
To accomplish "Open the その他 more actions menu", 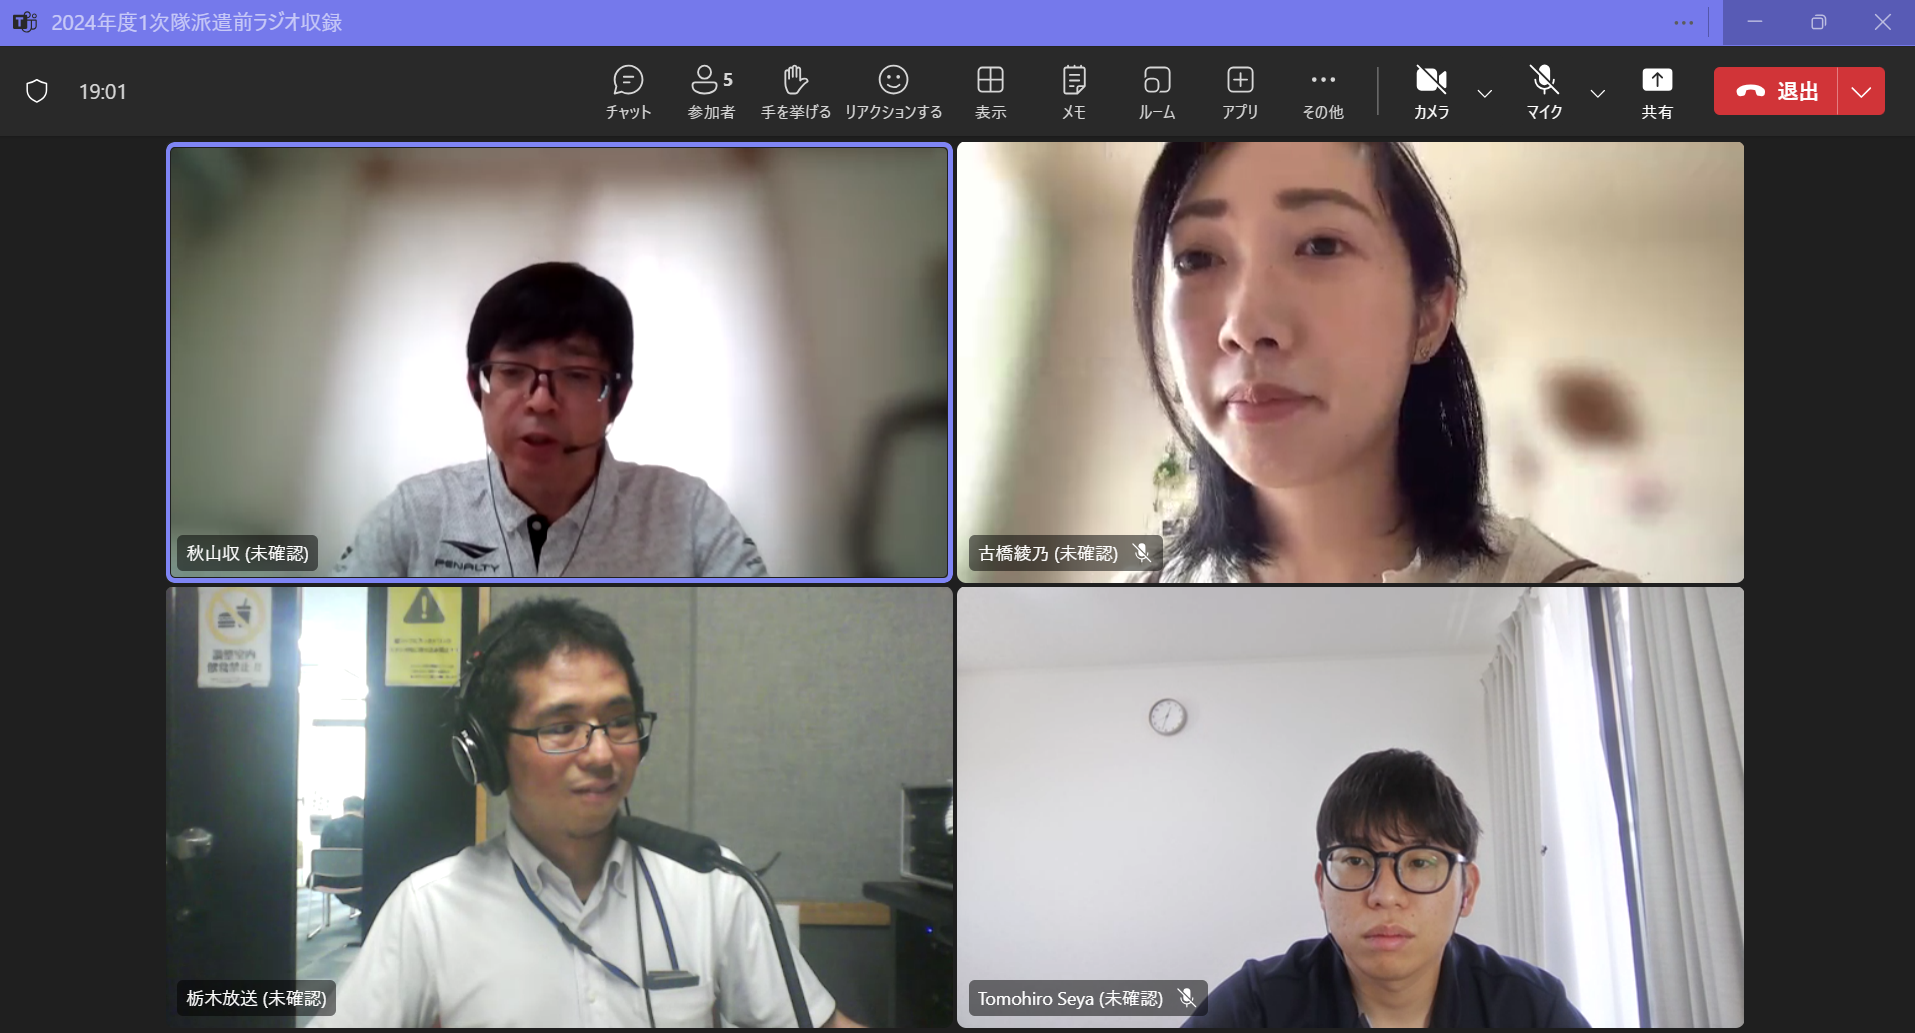I will pyautogui.click(x=1323, y=92).
